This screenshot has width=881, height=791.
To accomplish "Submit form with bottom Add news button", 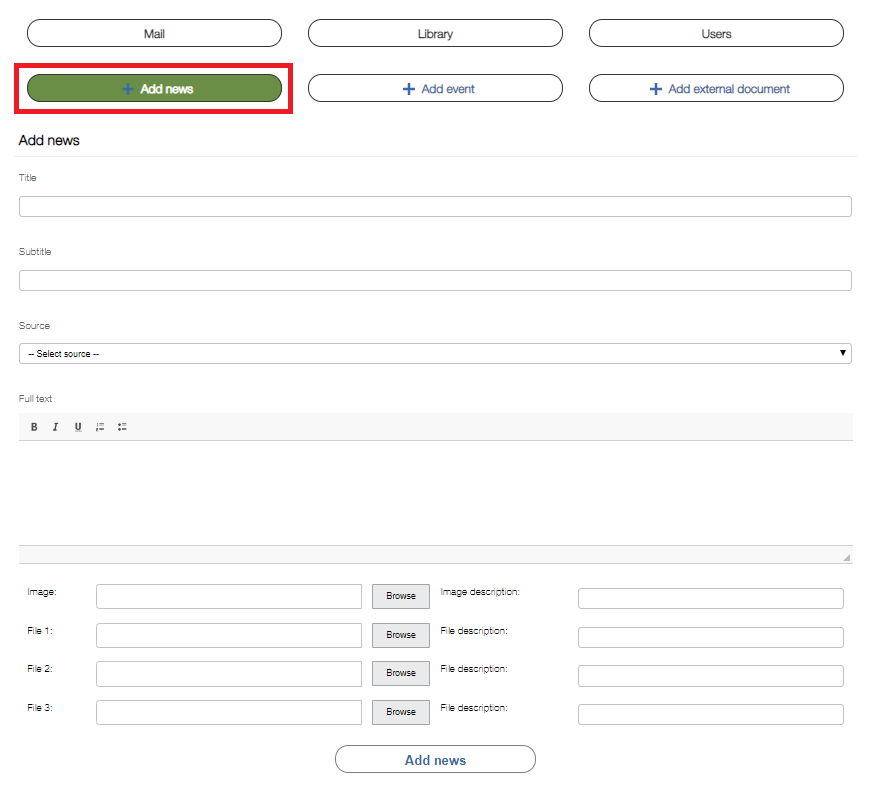I will [435, 760].
